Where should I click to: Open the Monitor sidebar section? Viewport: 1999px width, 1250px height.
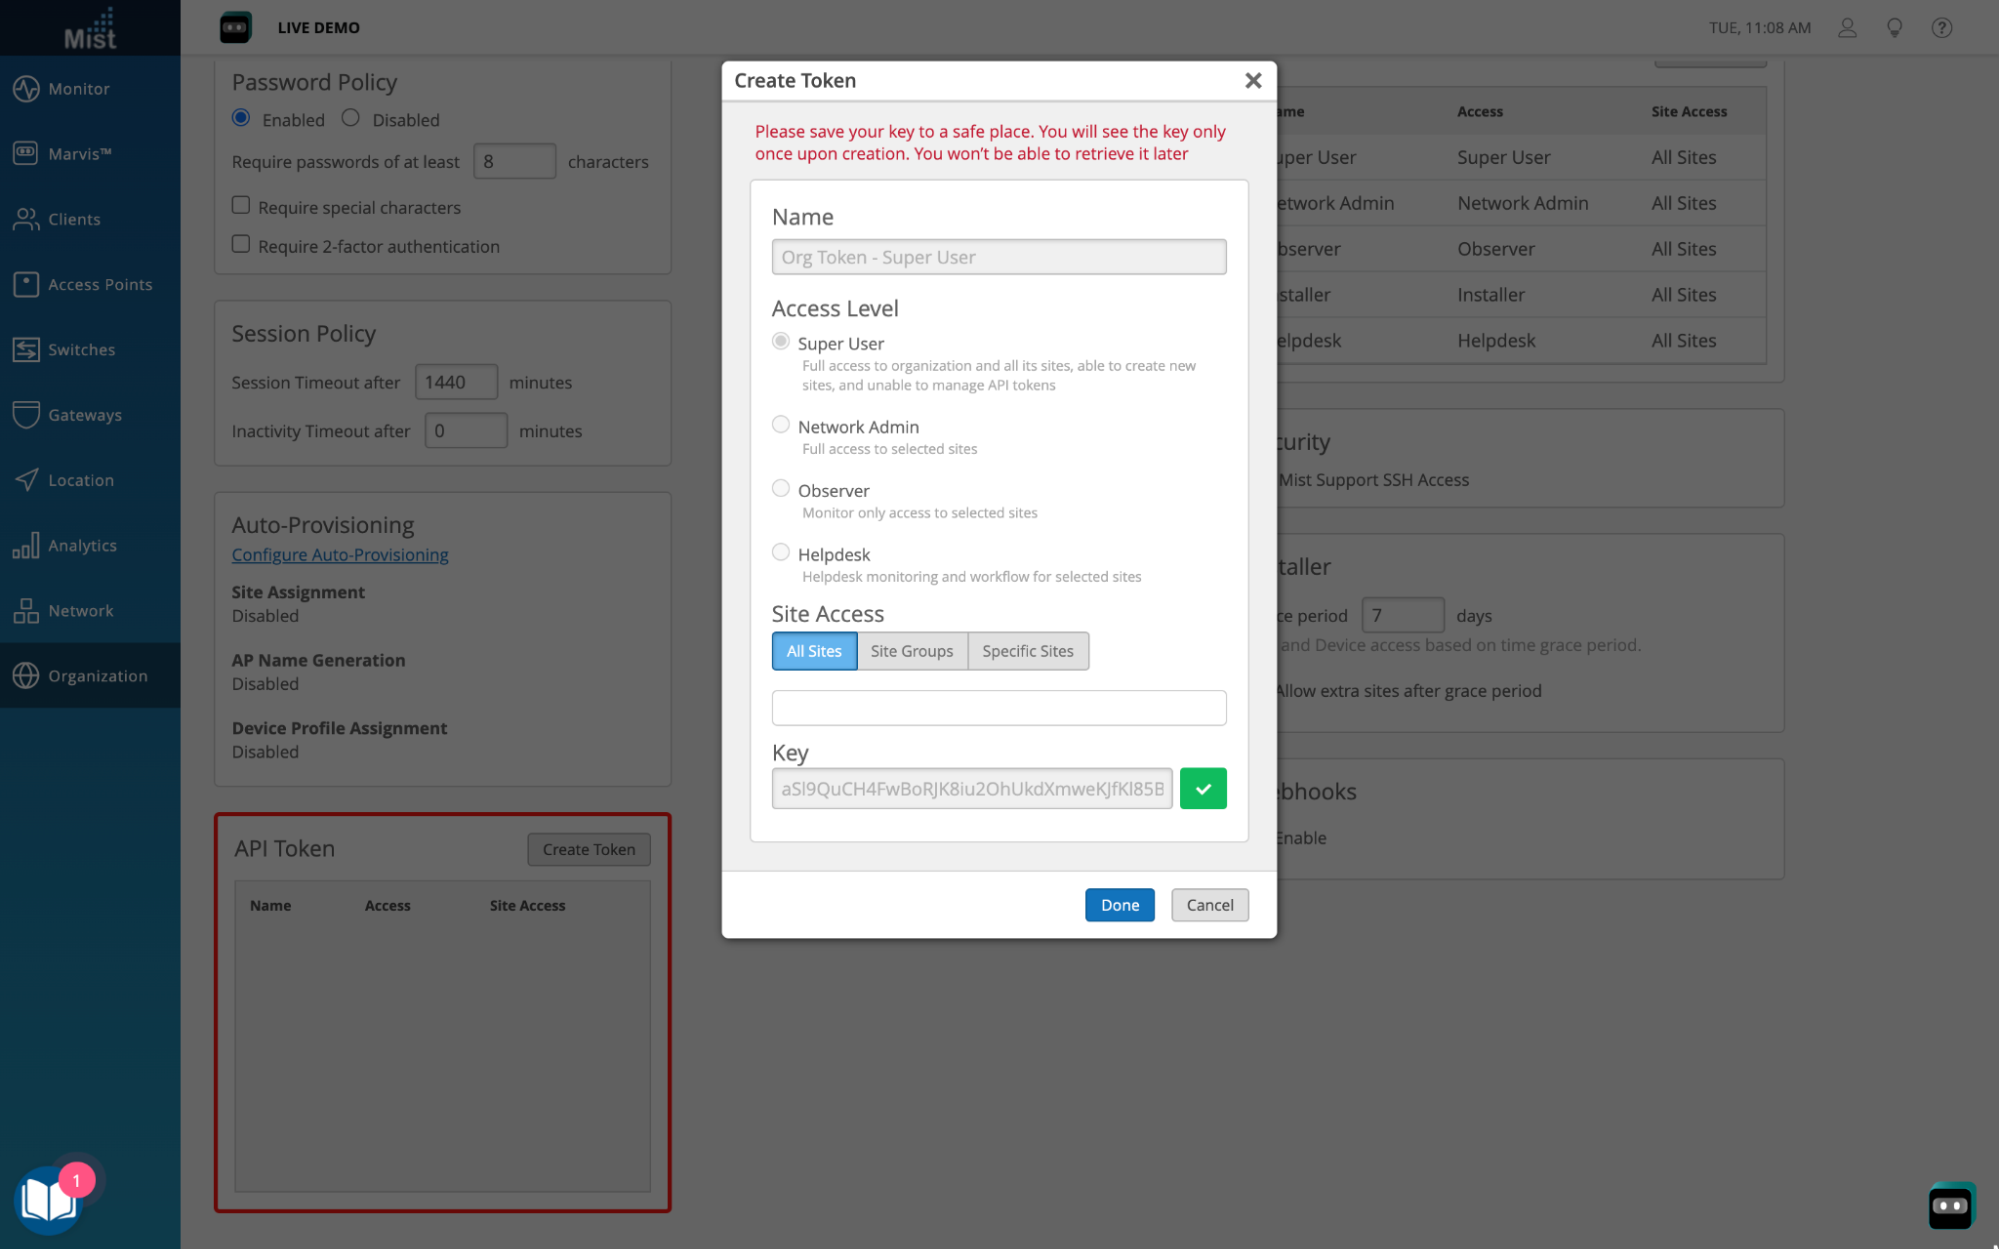tap(90, 89)
